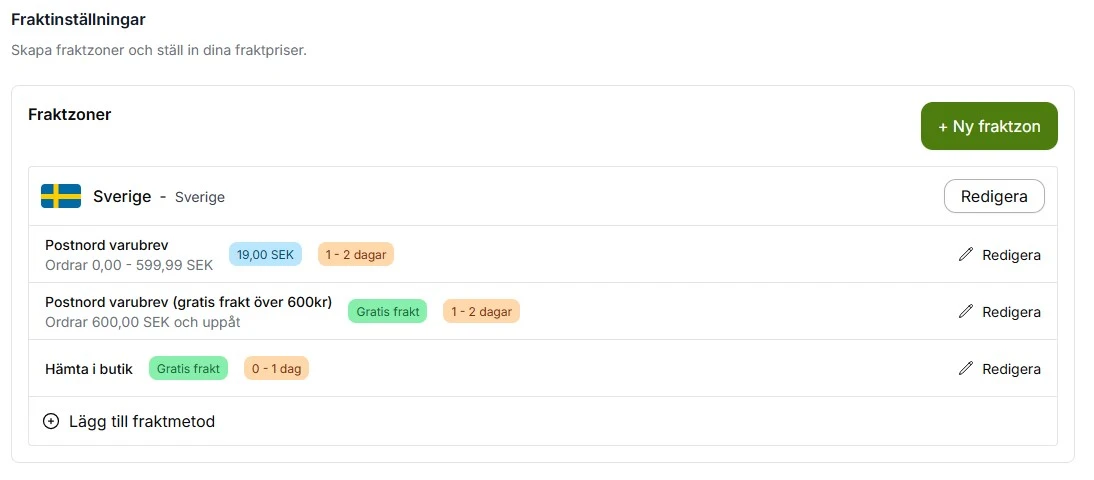Image resolution: width=1094 pixels, height=480 pixels.
Task: Click Redigera text for Hämta i butik
Action: pos(1011,369)
